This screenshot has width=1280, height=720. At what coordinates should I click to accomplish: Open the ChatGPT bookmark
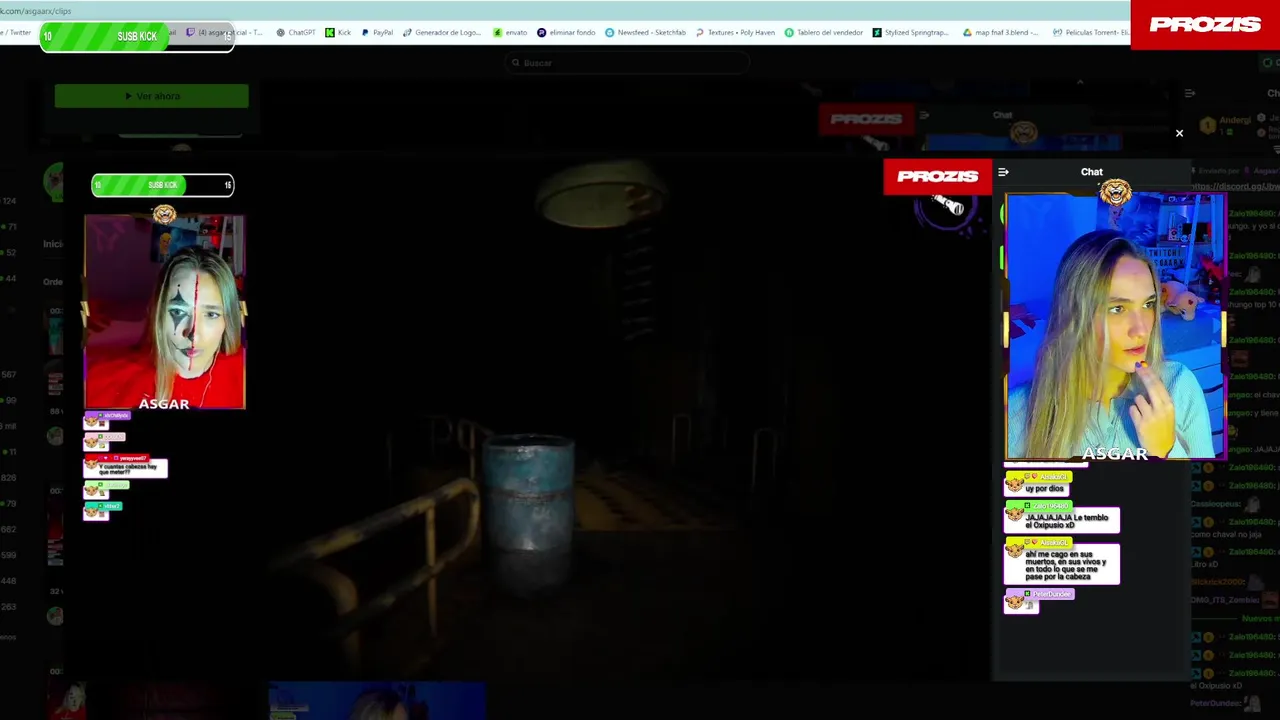[x=295, y=32]
